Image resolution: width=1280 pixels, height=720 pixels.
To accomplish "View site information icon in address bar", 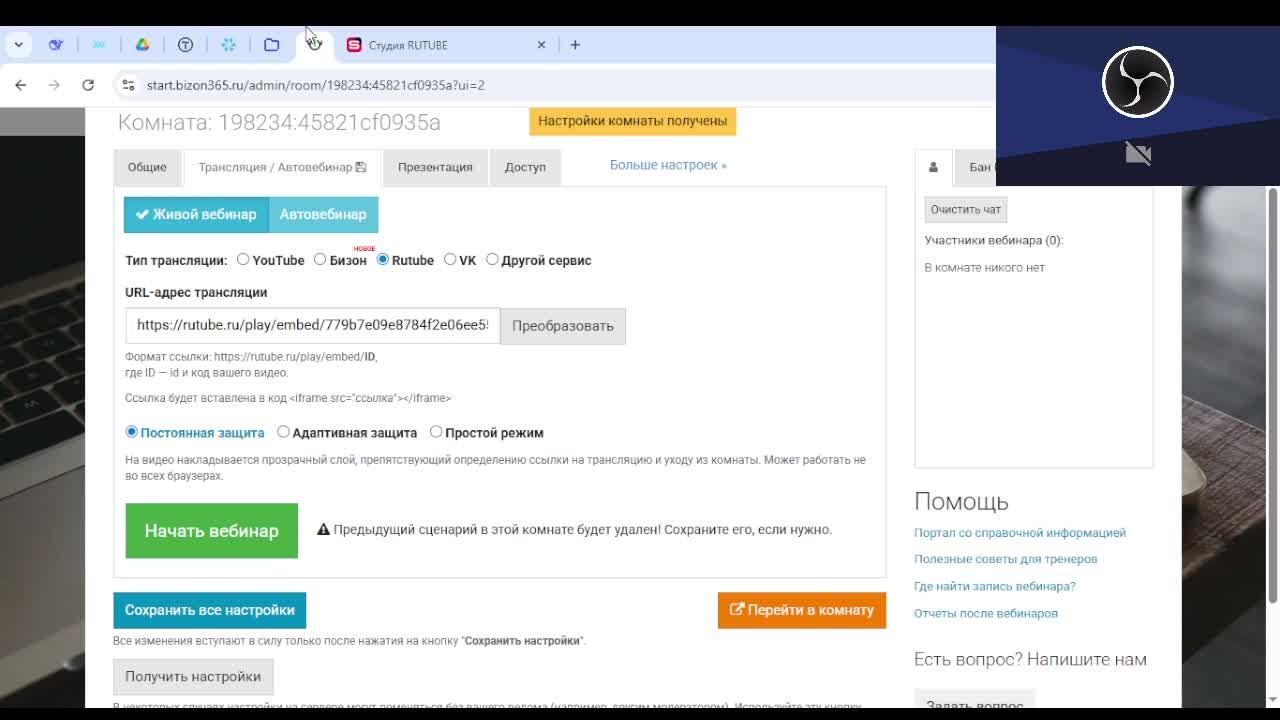I will 128,85.
